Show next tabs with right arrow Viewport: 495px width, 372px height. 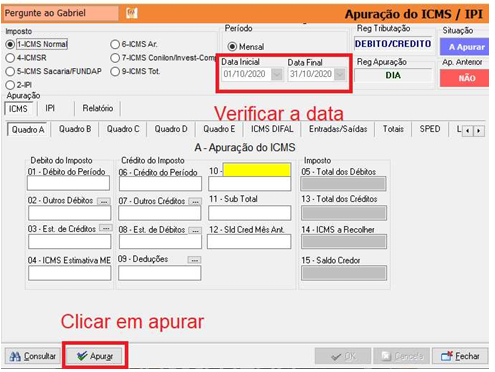point(479,131)
